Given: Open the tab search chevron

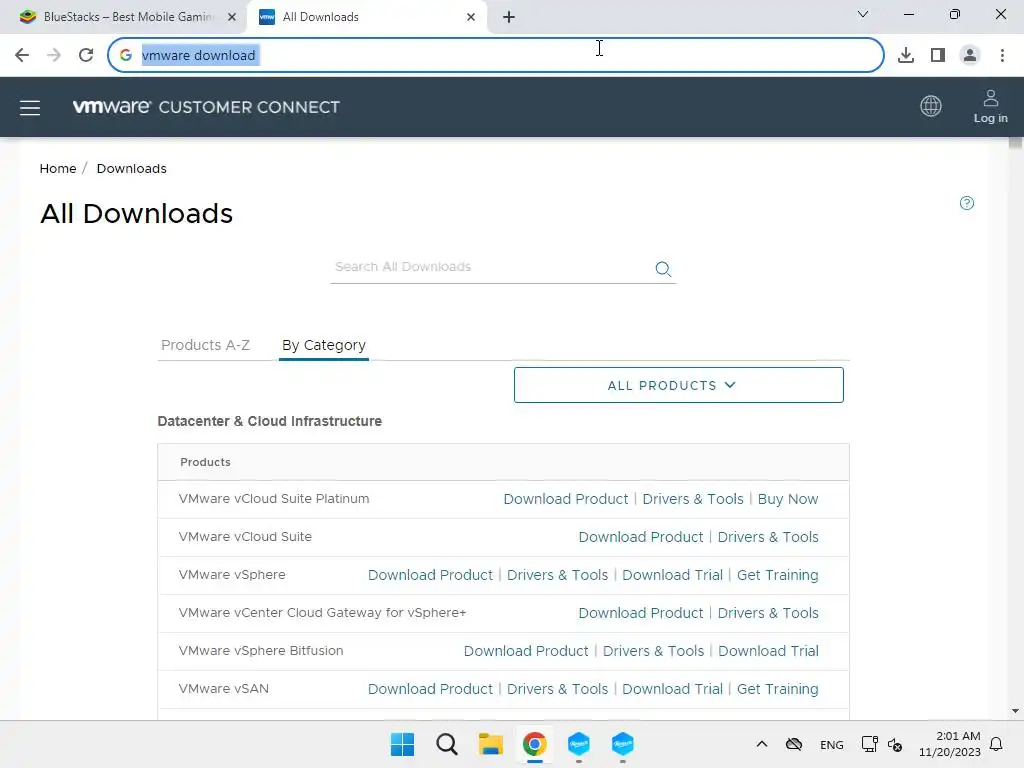Looking at the screenshot, I should (863, 14).
